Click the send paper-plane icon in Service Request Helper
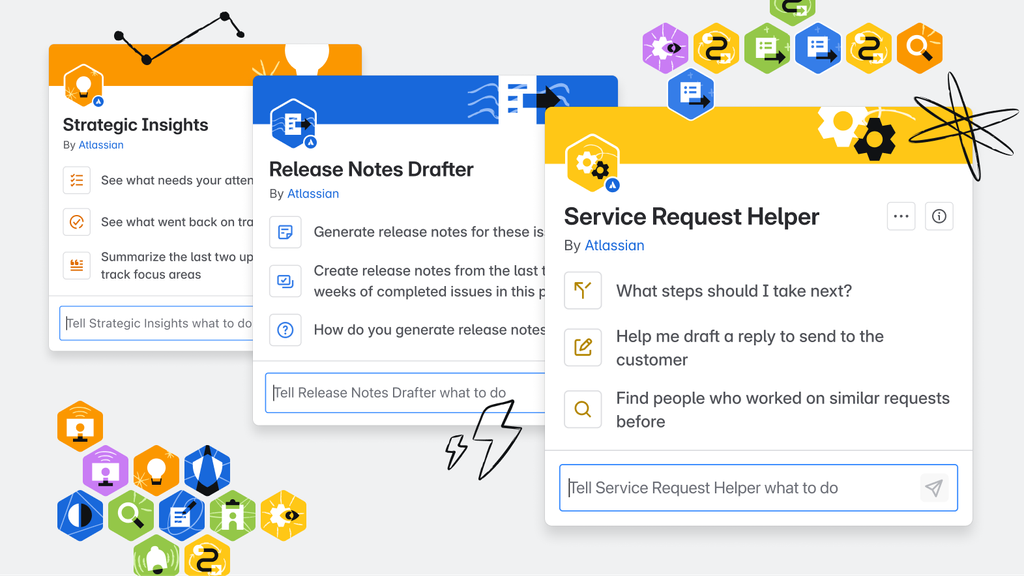Viewport: 1024px width, 576px height. (x=934, y=488)
